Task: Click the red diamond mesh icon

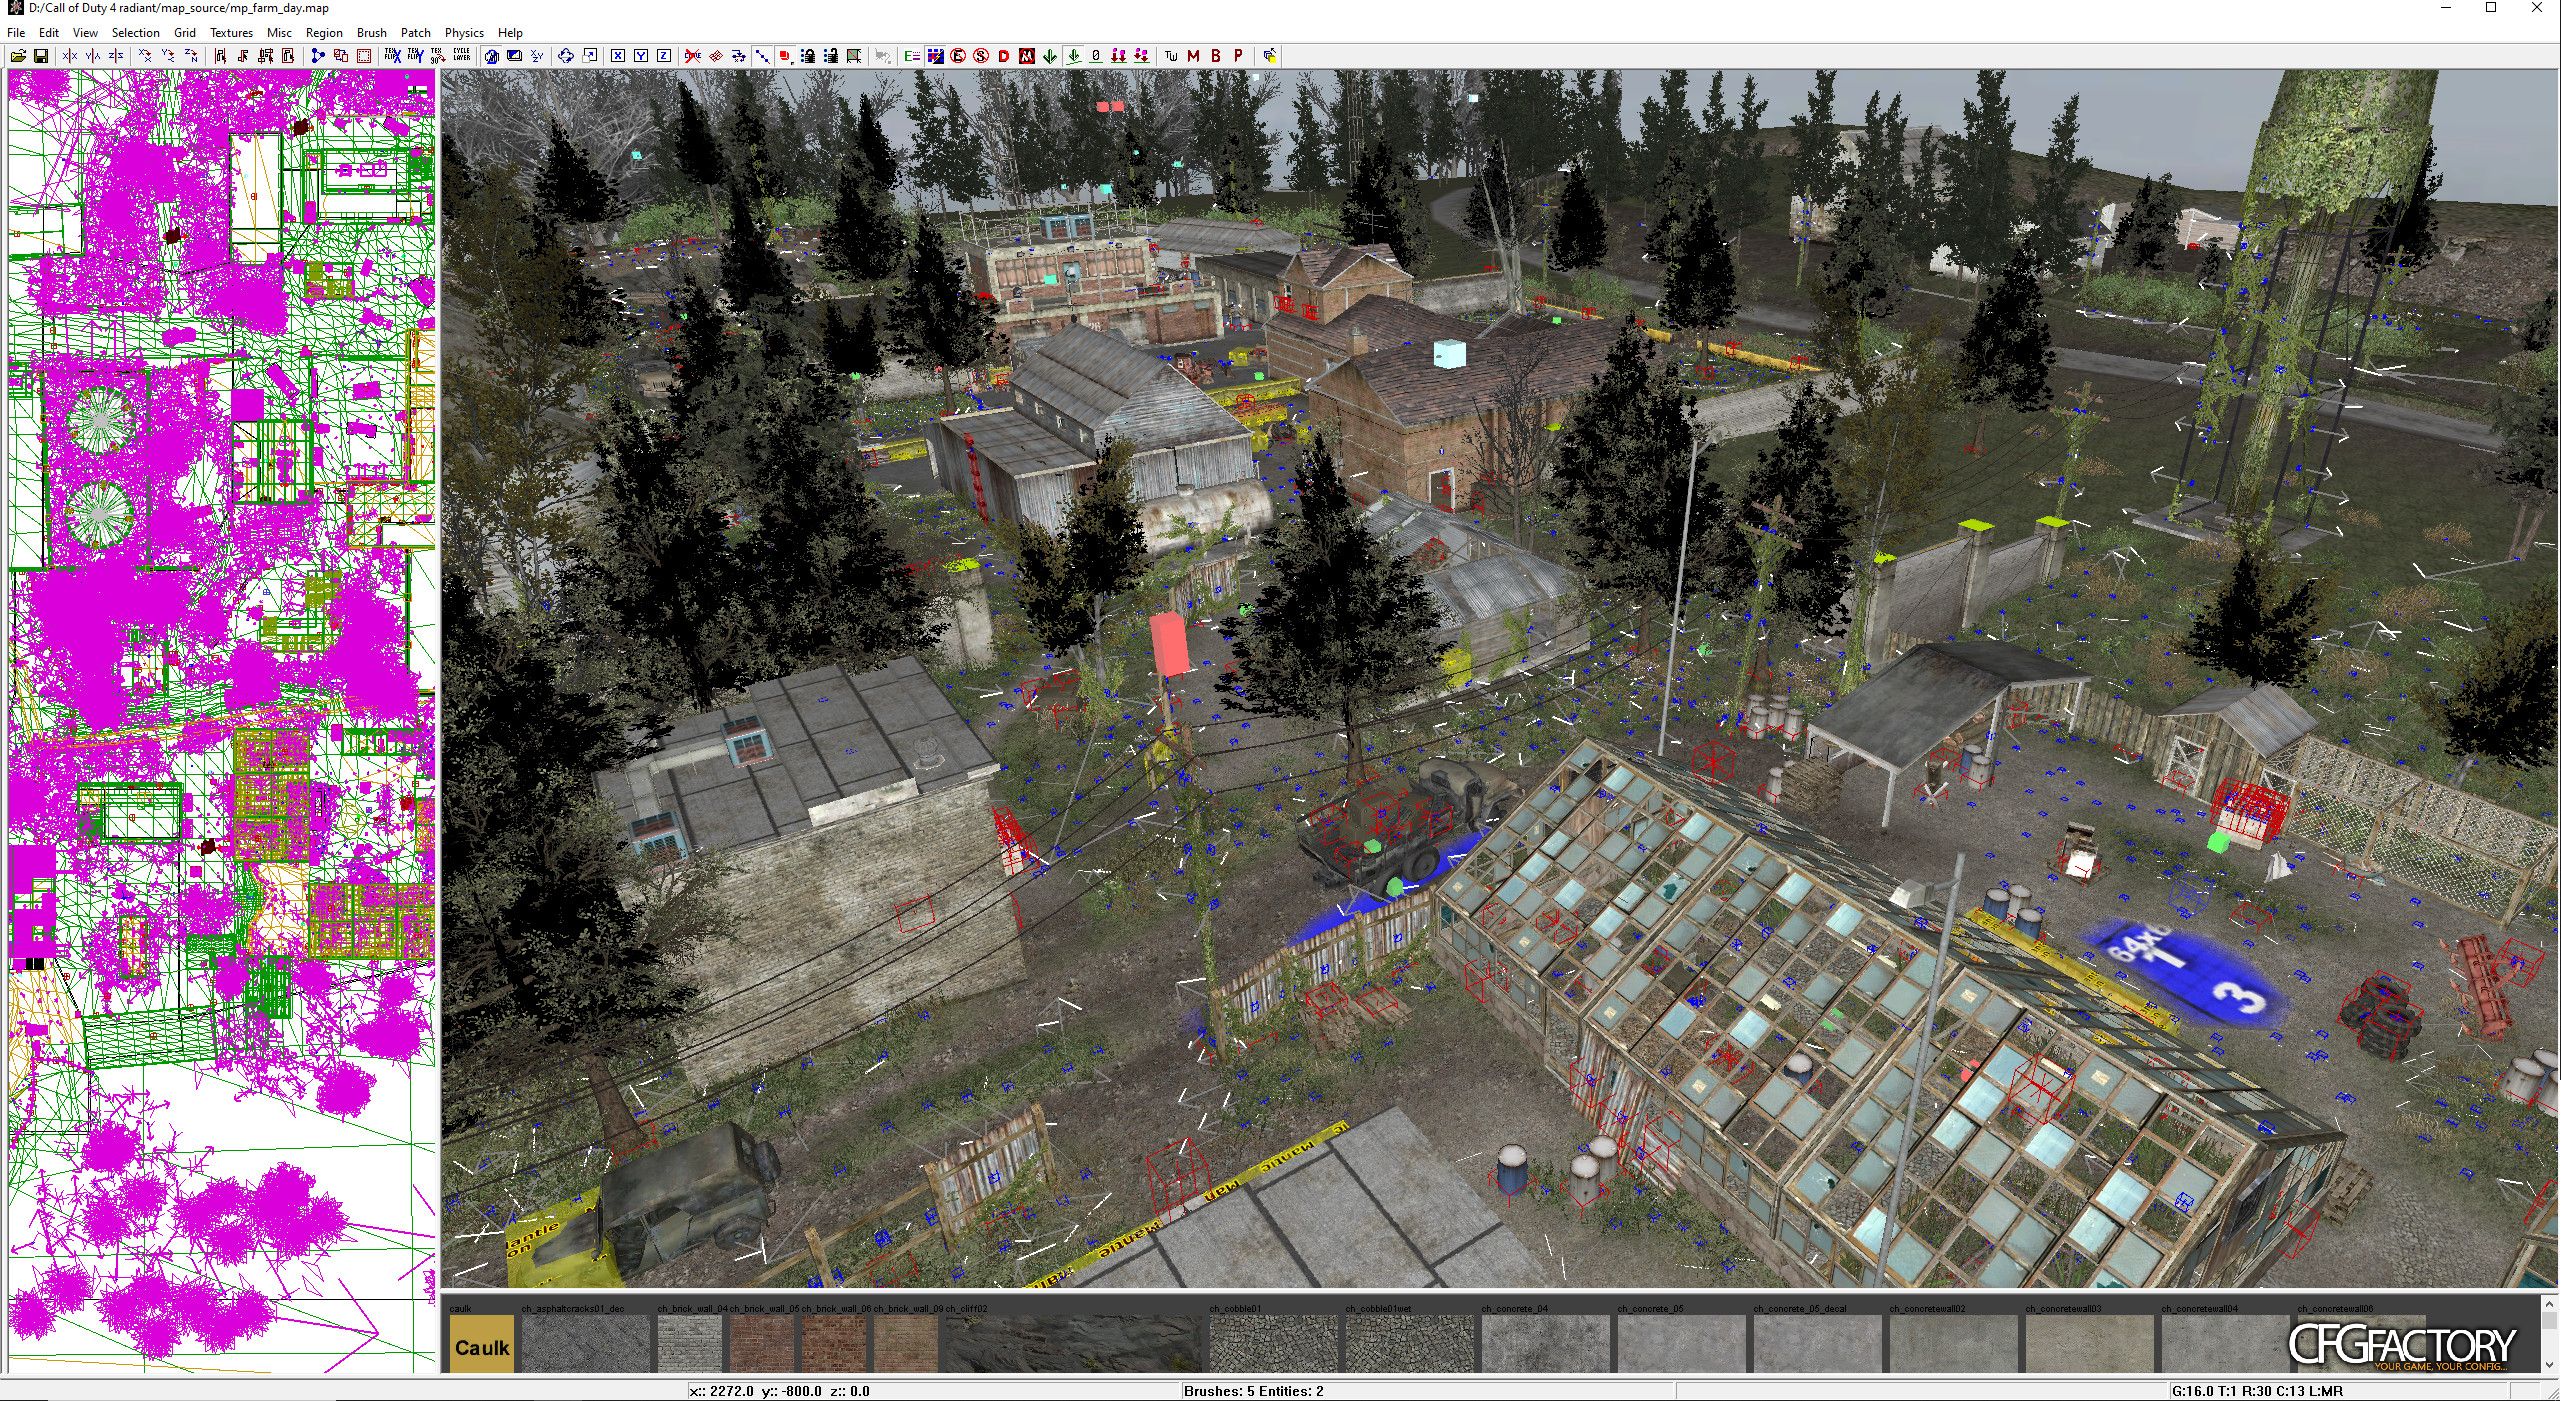Action: pos(716,56)
